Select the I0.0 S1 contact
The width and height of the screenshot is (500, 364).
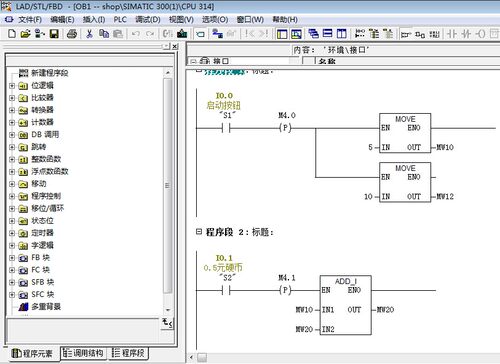(x=226, y=128)
